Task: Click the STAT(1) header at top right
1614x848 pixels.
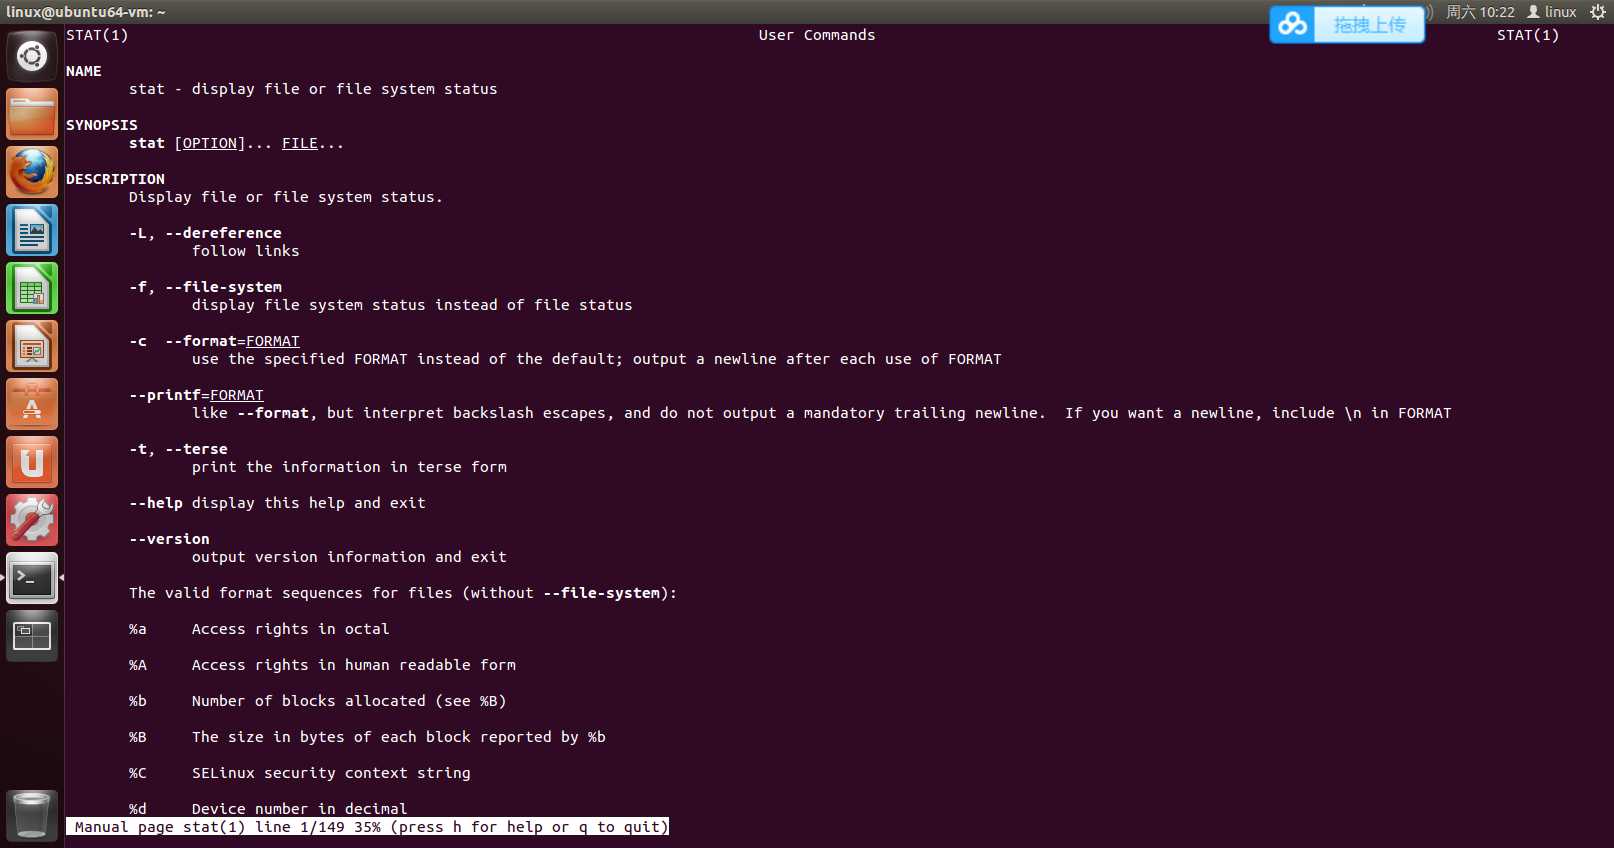Action: [1528, 35]
